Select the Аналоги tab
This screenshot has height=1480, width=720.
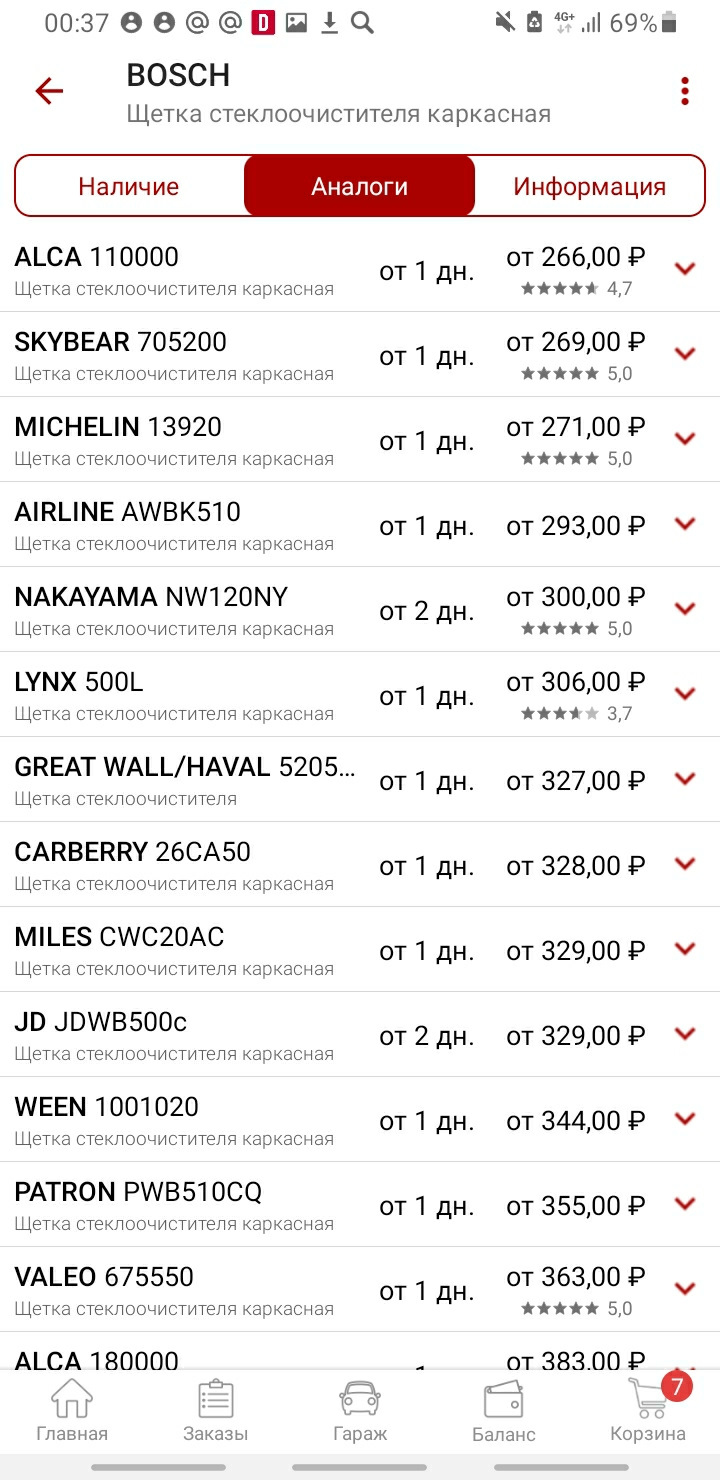click(x=360, y=186)
